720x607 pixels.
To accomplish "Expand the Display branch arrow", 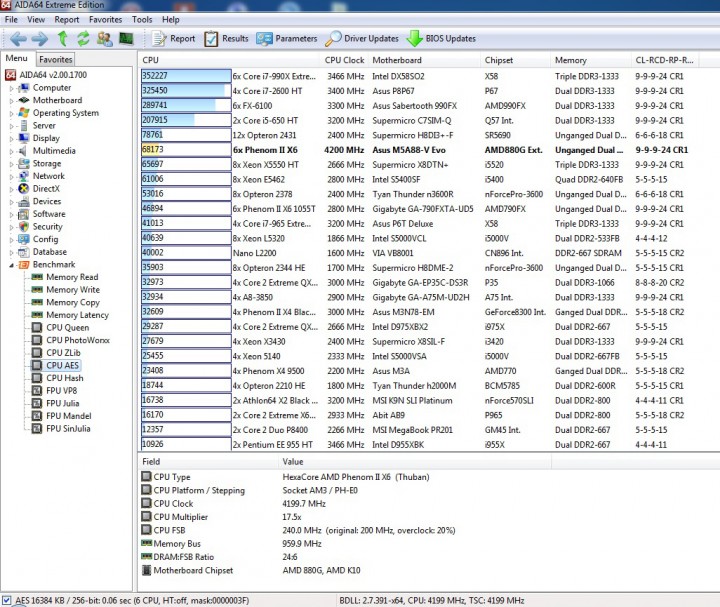I will click(x=11, y=139).
